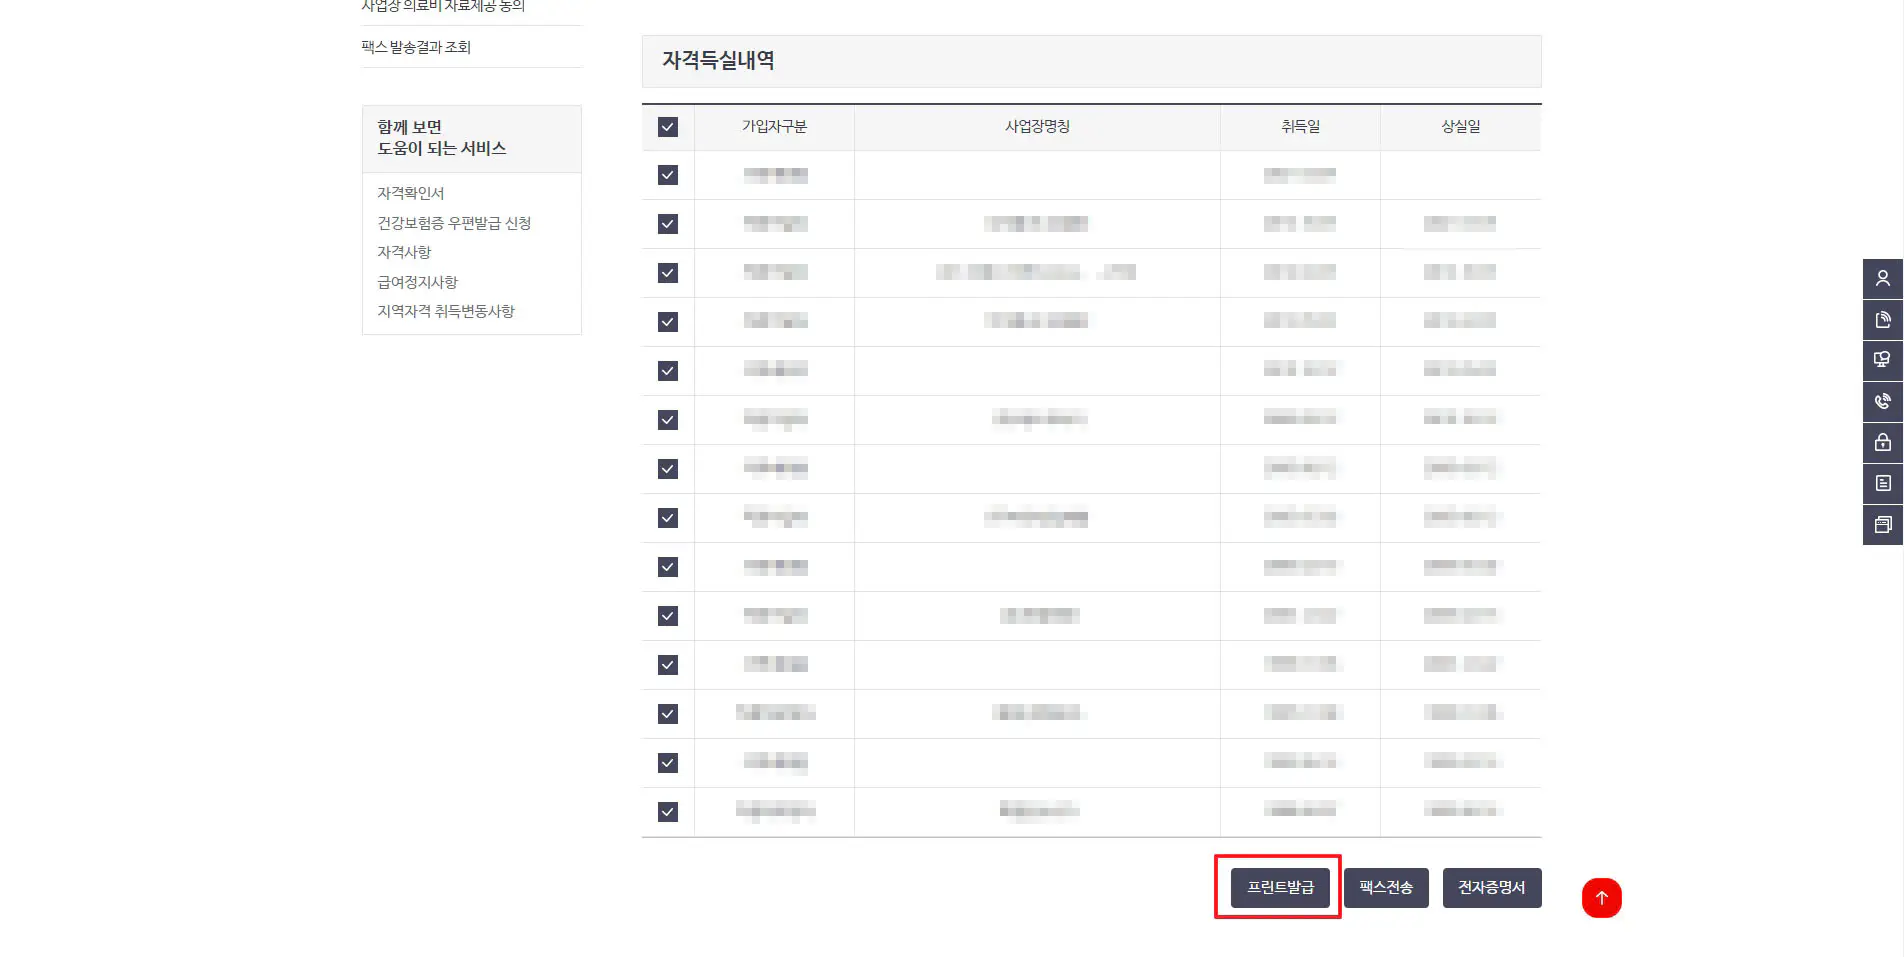Click the ringing phone icon
This screenshot has height=957, width=1904.
(1883, 402)
